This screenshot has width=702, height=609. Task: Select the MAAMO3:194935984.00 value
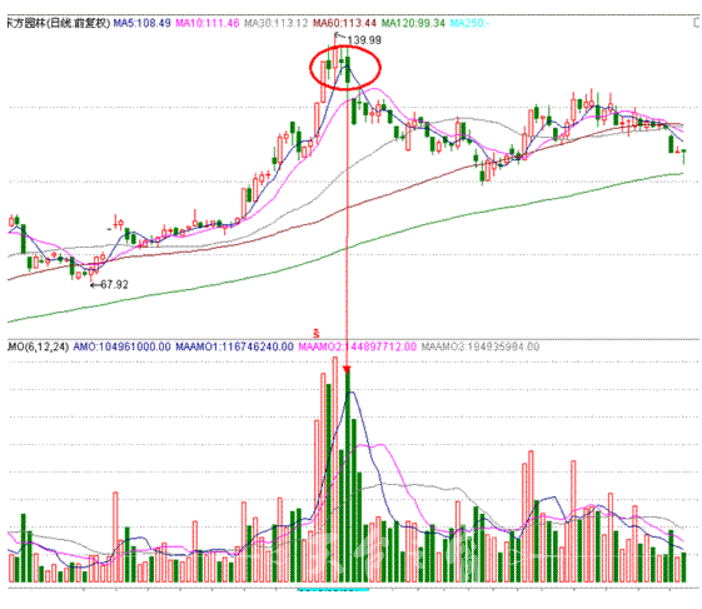click(480, 347)
